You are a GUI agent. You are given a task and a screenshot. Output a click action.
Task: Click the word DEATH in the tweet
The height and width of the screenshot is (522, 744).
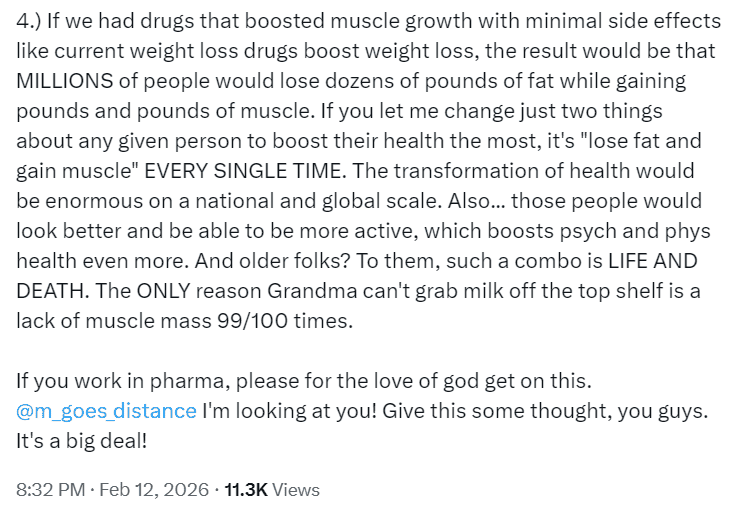coord(53,291)
